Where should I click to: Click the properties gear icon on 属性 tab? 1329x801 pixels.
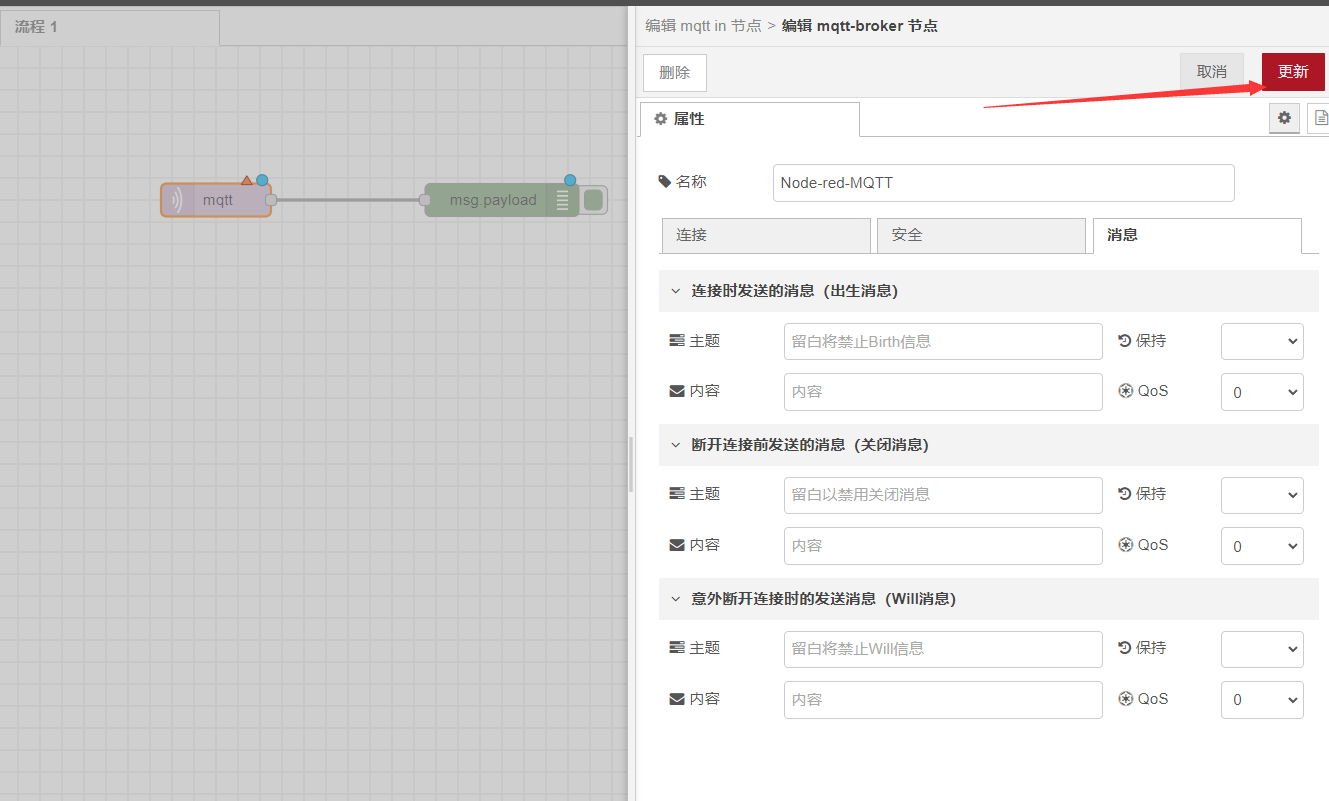pyautogui.click(x=660, y=119)
